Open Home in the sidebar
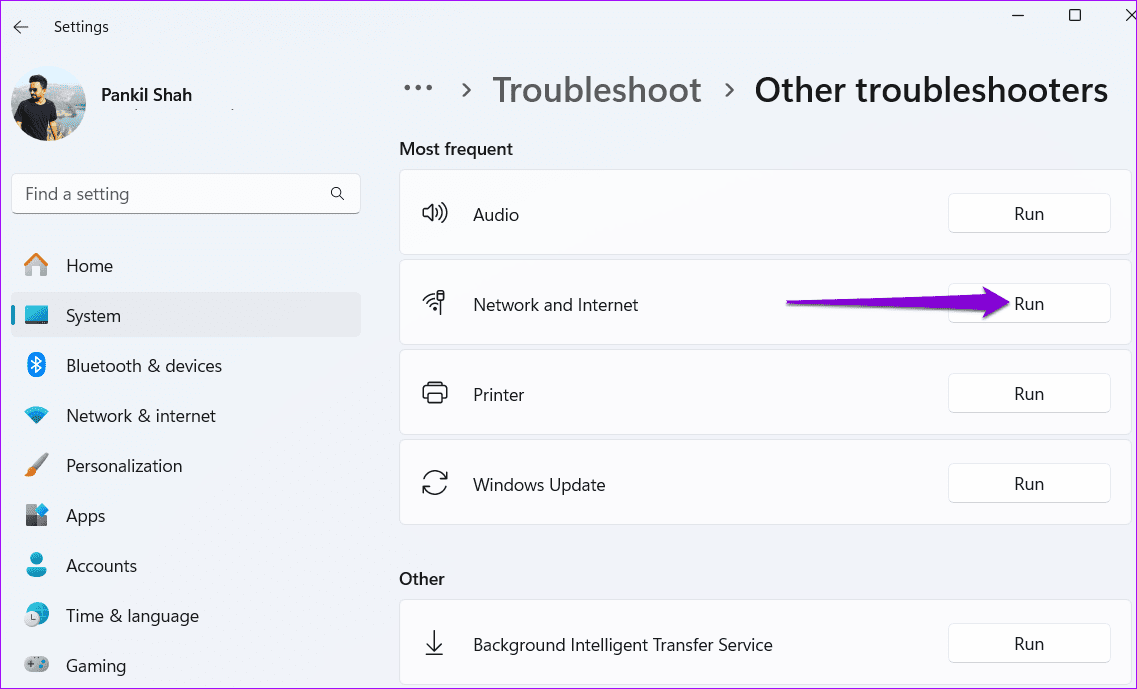The image size is (1137, 689). [x=186, y=265]
